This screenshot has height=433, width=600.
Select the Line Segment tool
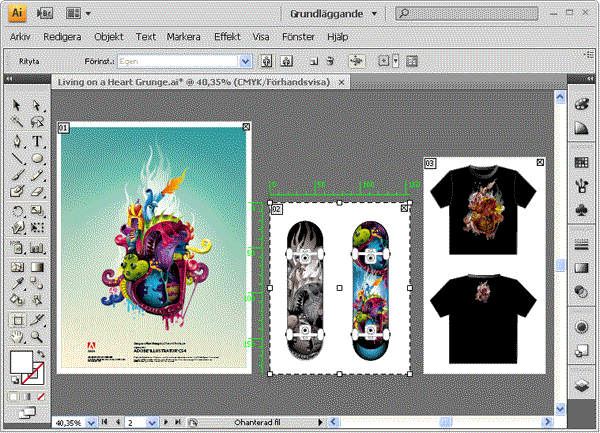click(16, 158)
